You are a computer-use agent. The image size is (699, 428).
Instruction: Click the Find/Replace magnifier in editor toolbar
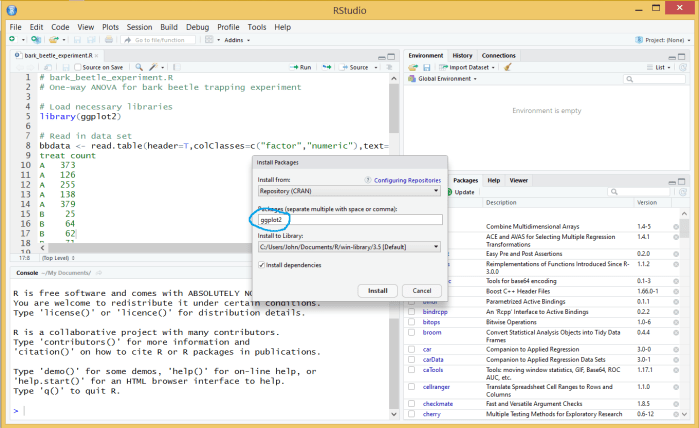point(139,67)
